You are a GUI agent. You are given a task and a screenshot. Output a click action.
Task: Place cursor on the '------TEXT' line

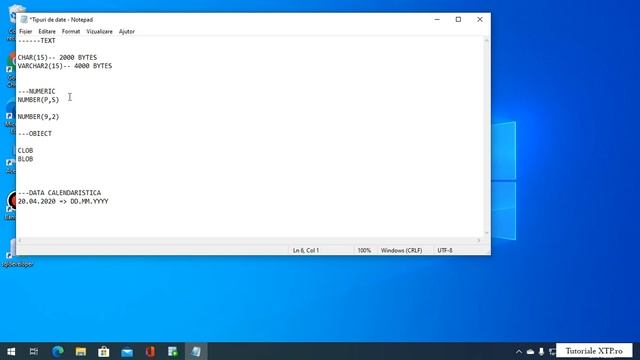click(x=36, y=41)
